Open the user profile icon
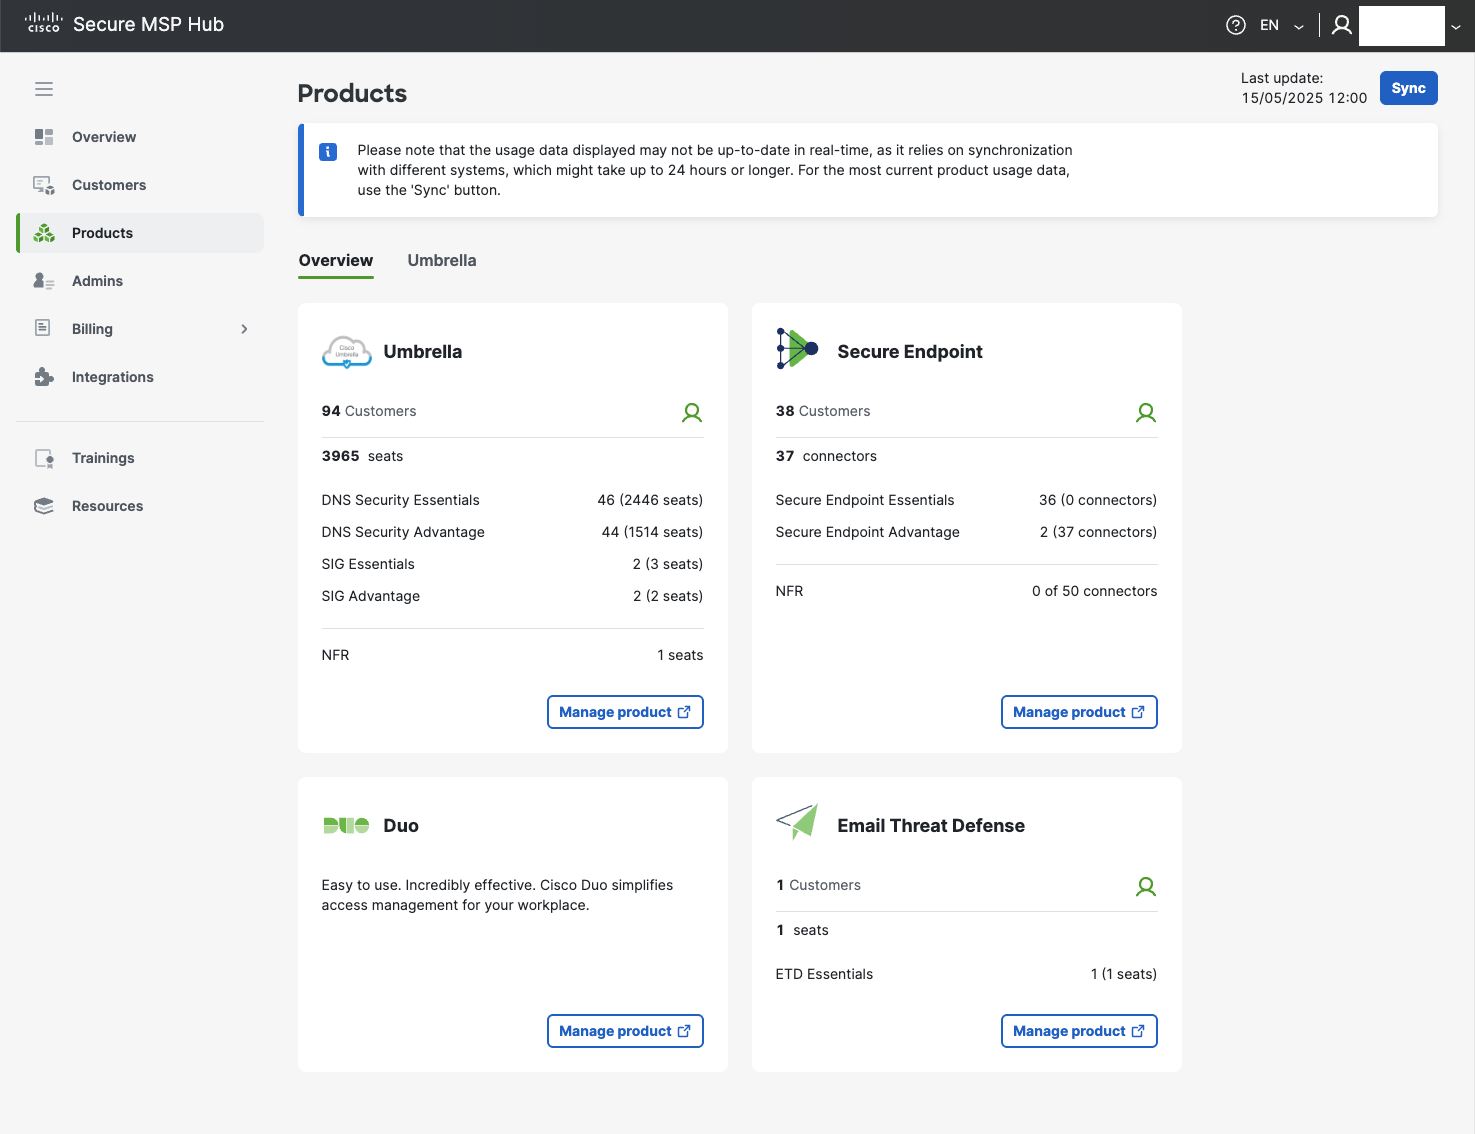 click(x=1342, y=25)
